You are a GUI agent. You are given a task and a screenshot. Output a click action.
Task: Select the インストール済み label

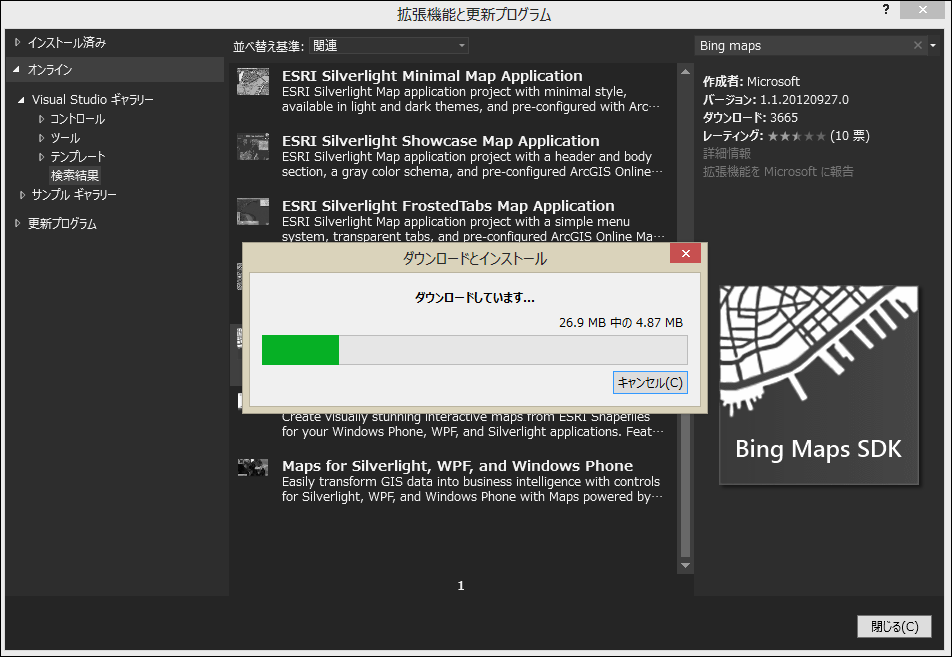tap(67, 43)
